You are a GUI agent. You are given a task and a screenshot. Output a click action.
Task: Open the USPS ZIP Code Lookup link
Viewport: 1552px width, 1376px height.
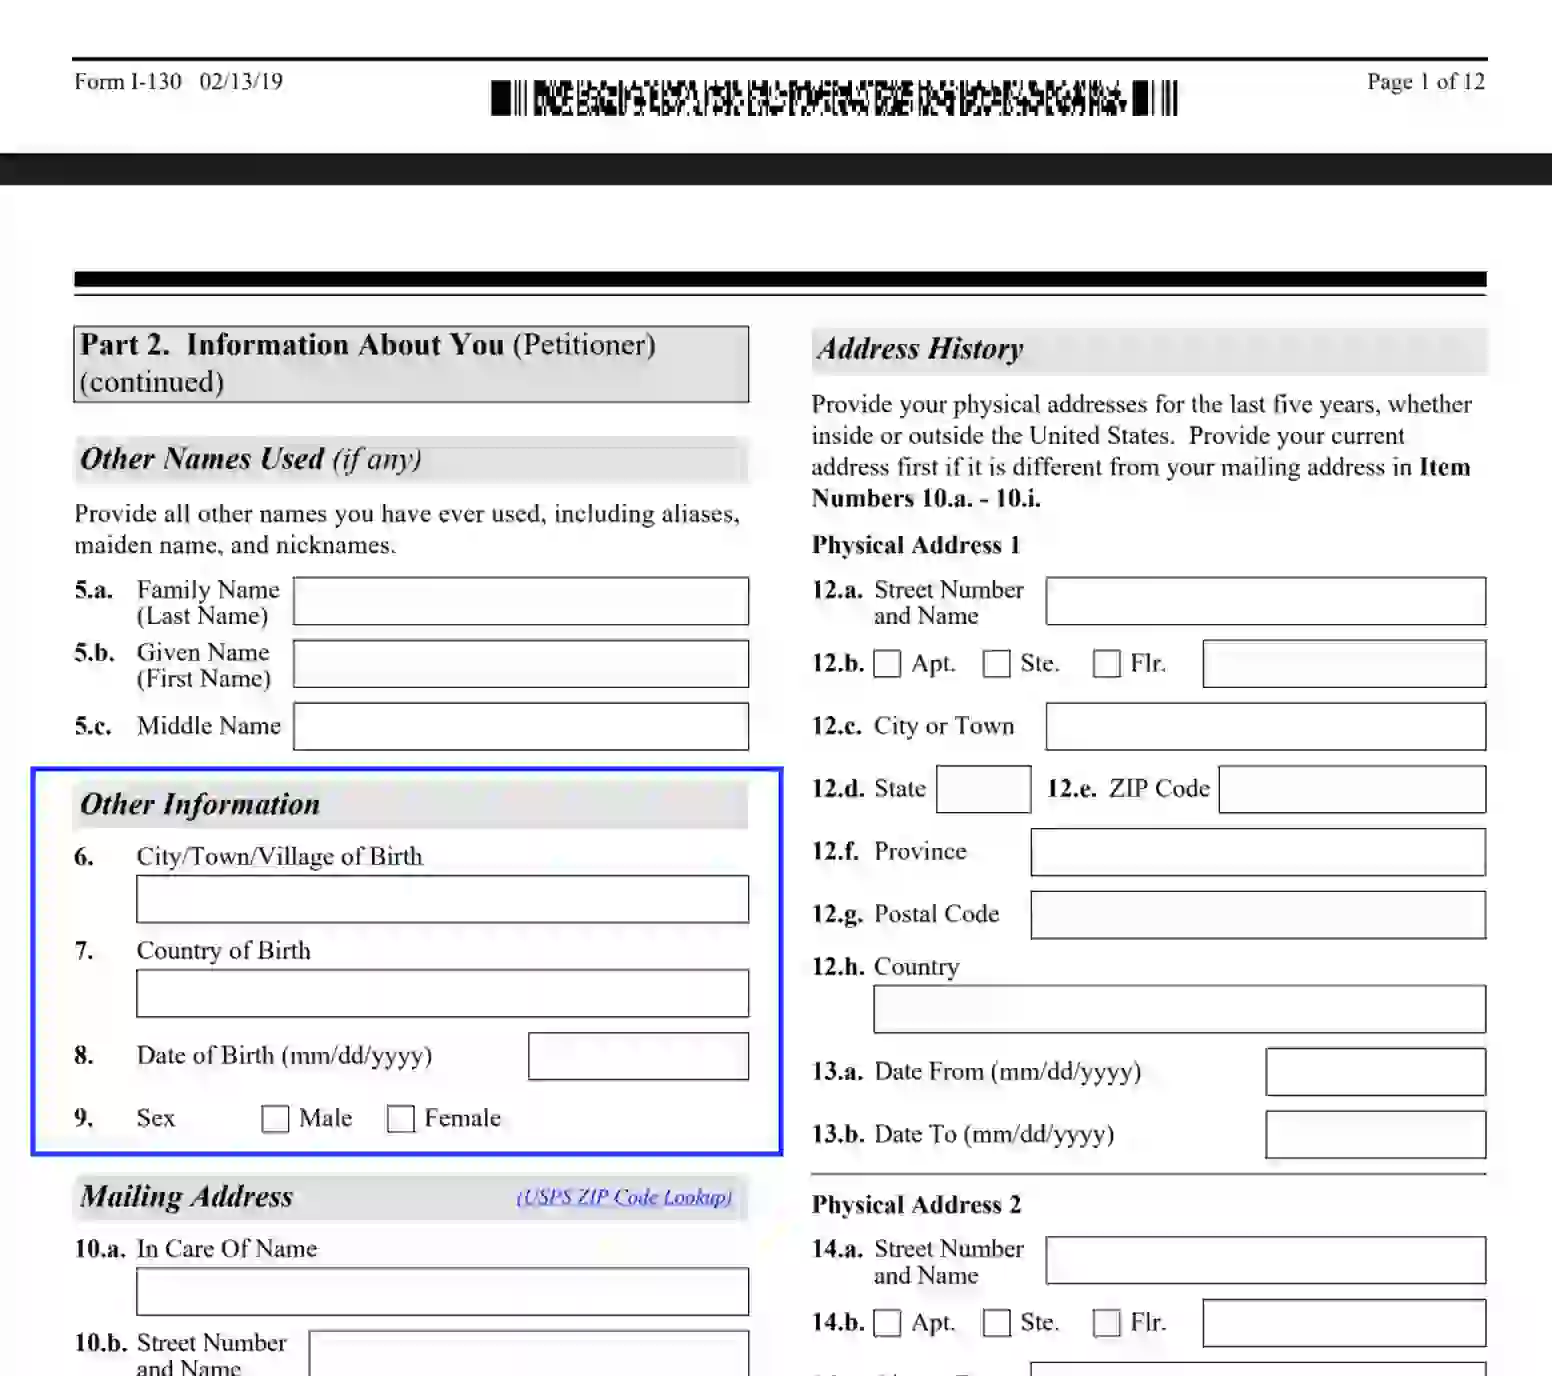point(622,1197)
